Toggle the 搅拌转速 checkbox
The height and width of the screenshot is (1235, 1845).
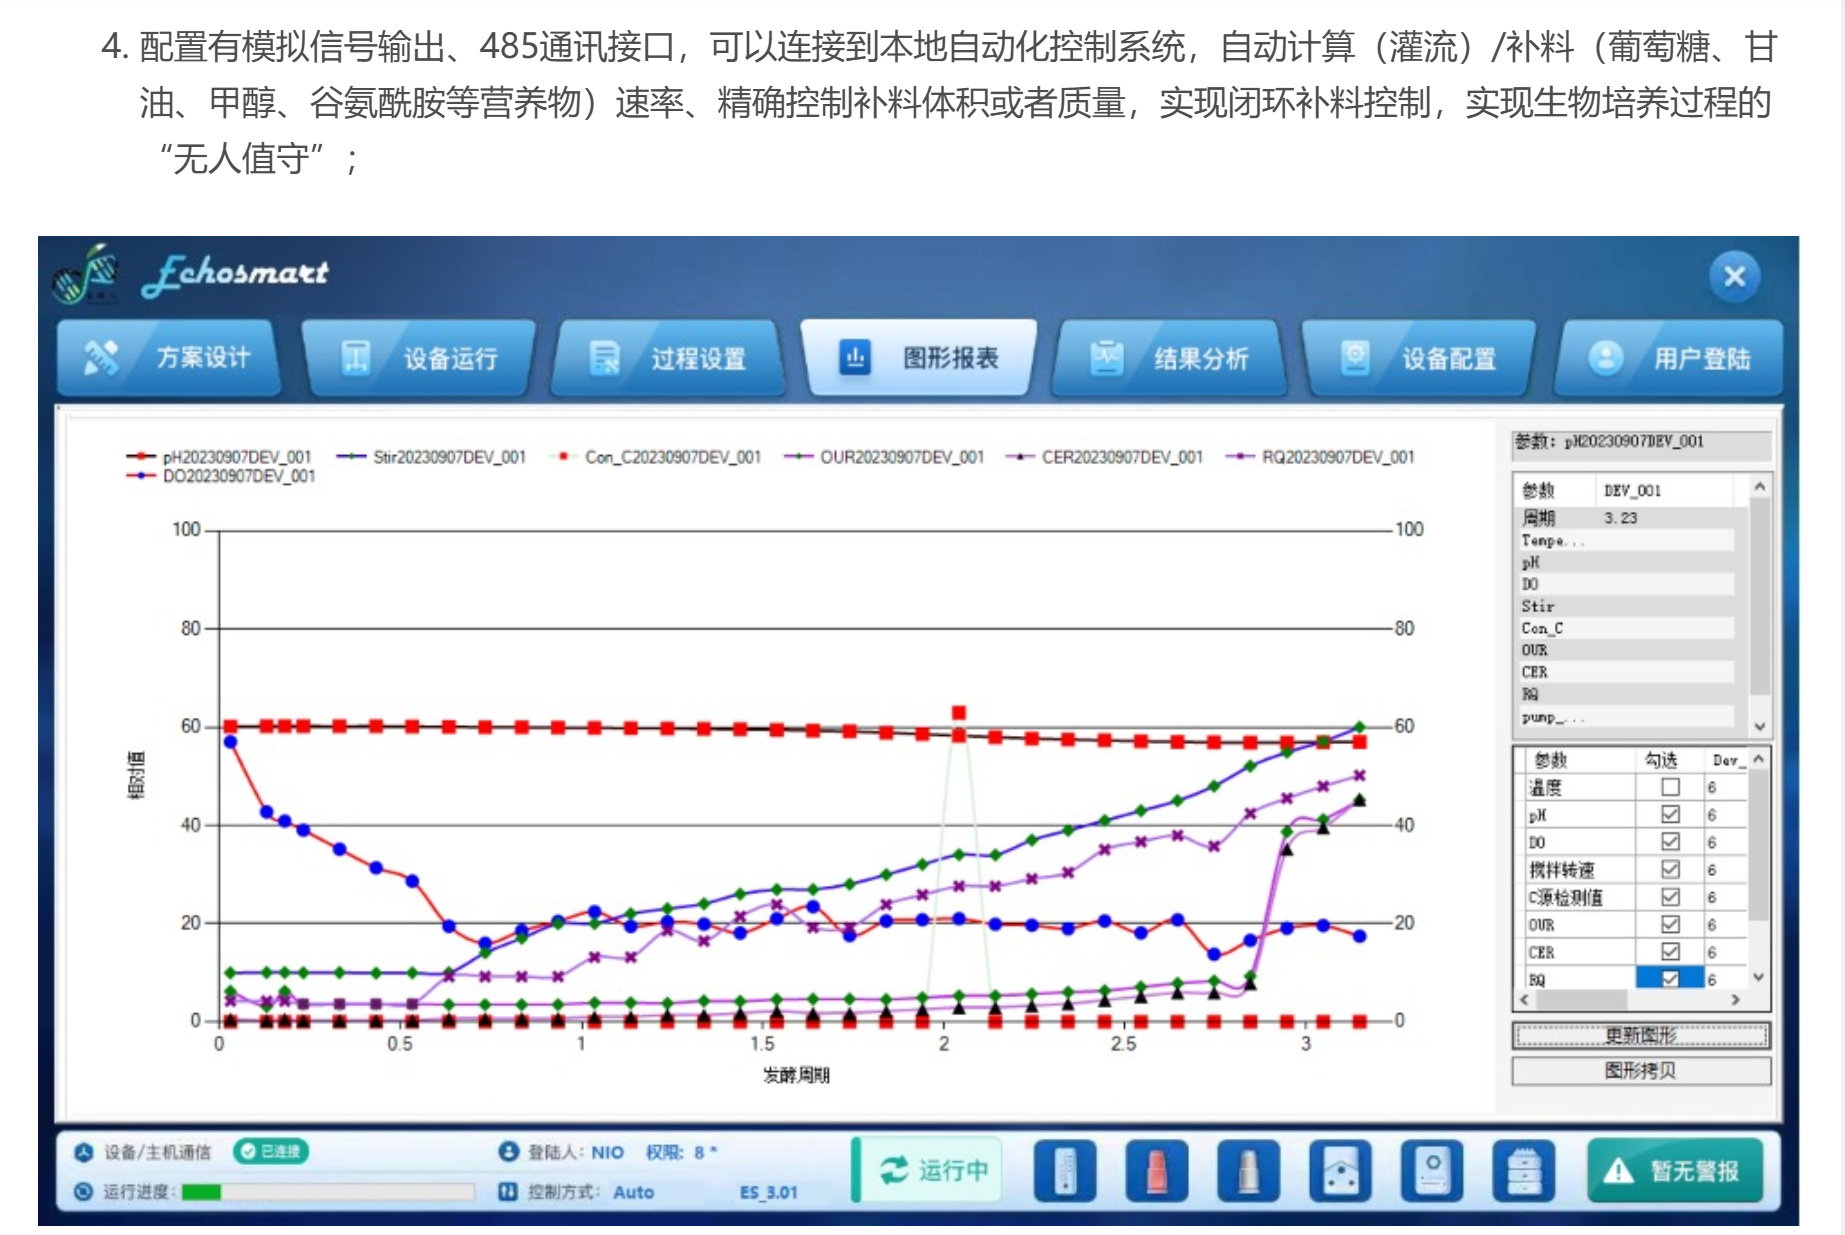[x=1670, y=870]
